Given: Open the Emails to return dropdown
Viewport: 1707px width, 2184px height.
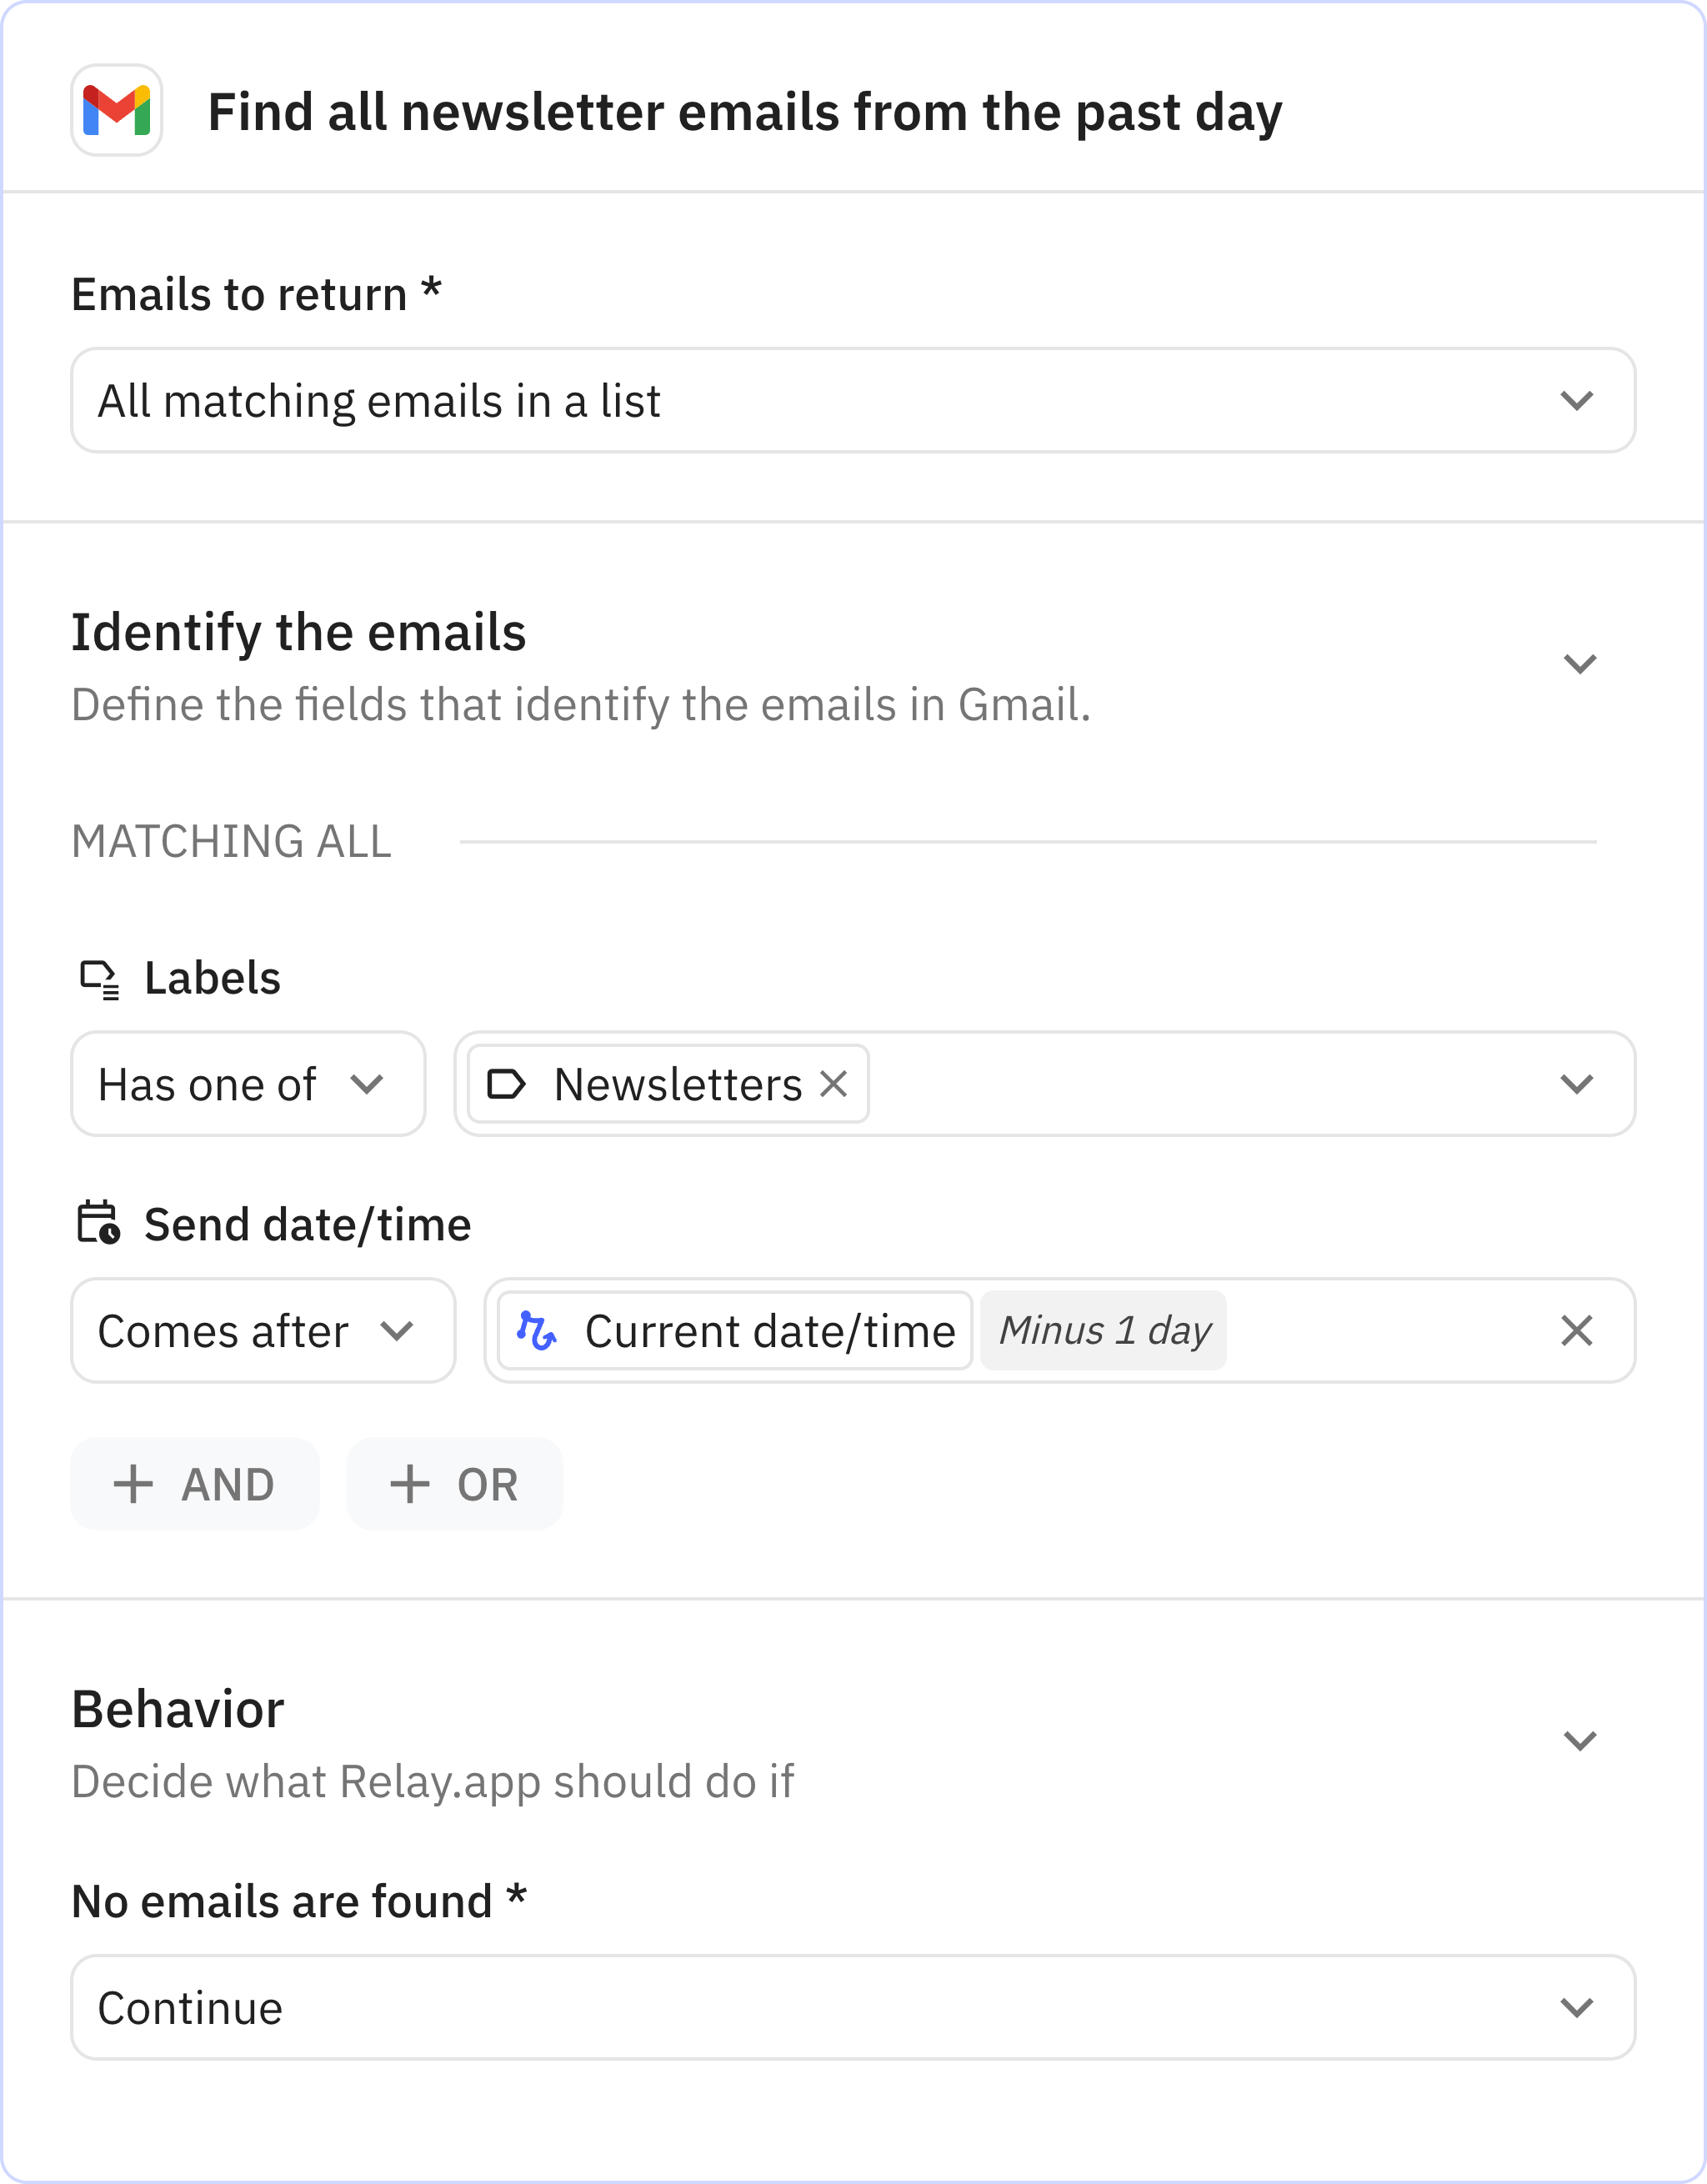Looking at the screenshot, I should pyautogui.click(x=852, y=400).
